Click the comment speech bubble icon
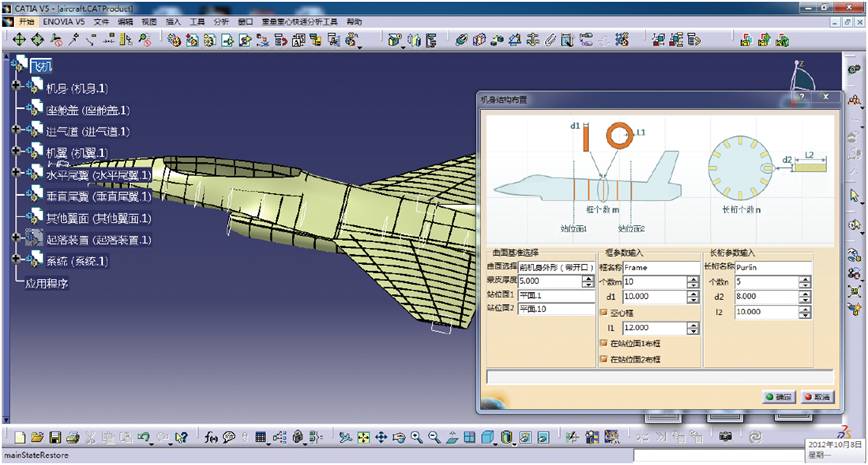868x465 pixels. click(229, 437)
